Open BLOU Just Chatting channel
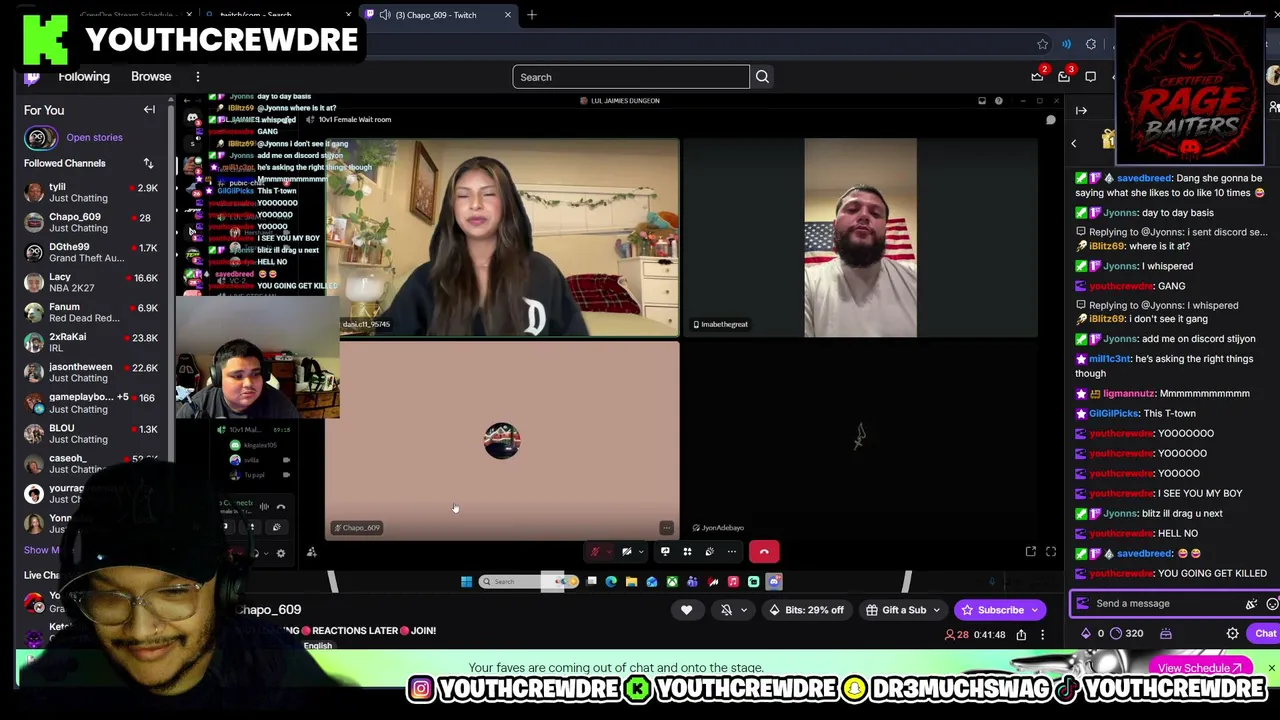 pos(92,433)
